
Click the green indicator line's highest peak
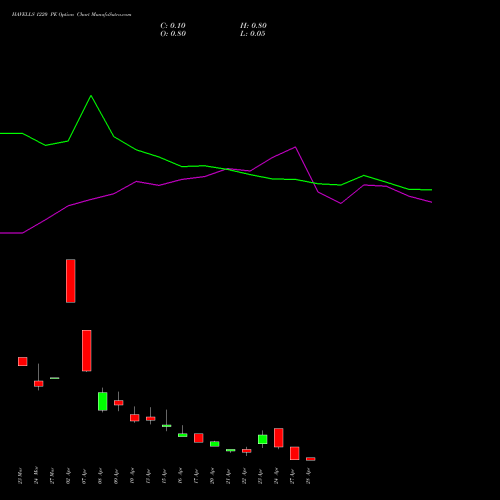tap(91, 96)
